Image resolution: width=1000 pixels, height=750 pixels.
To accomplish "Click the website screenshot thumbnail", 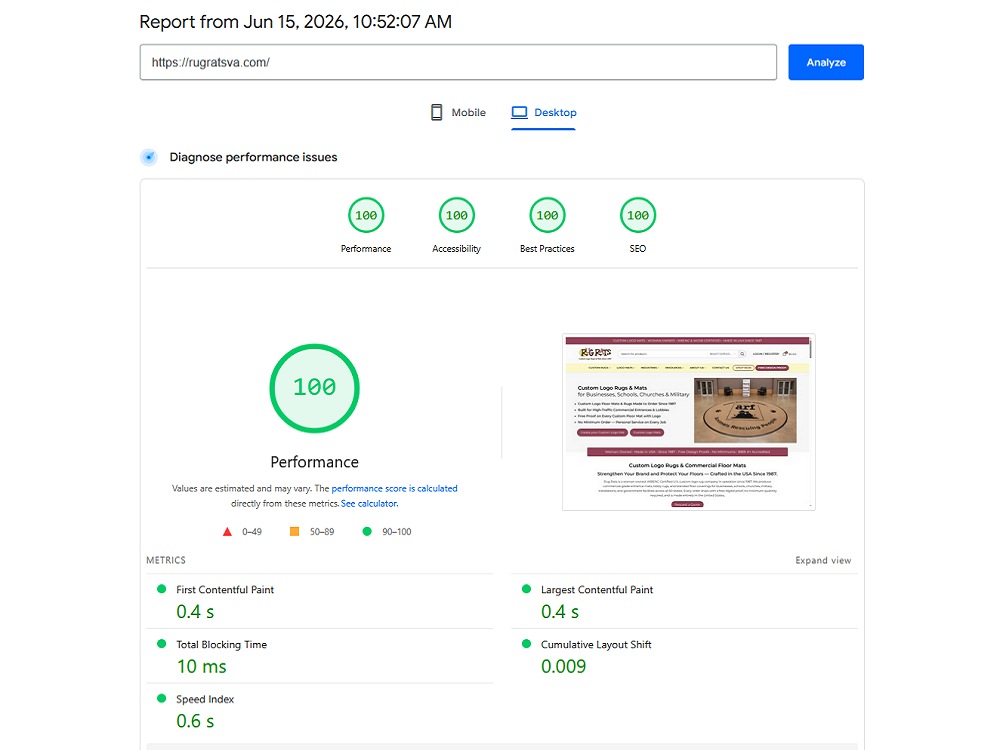I will 689,422.
